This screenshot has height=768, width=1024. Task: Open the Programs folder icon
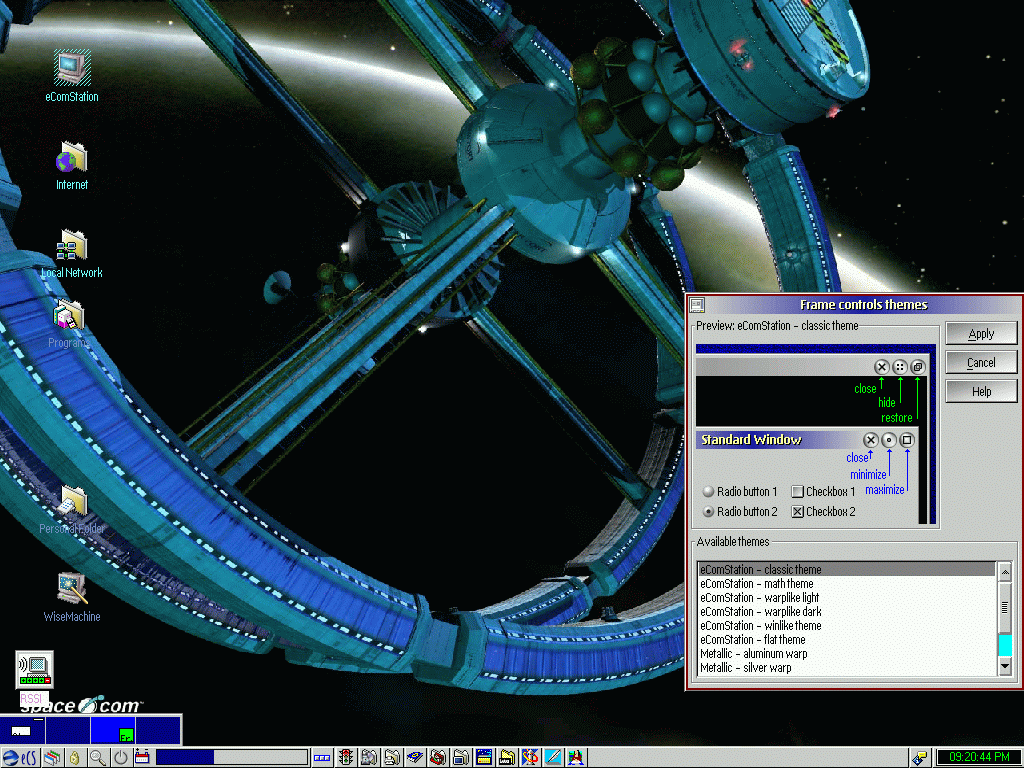tap(68, 316)
